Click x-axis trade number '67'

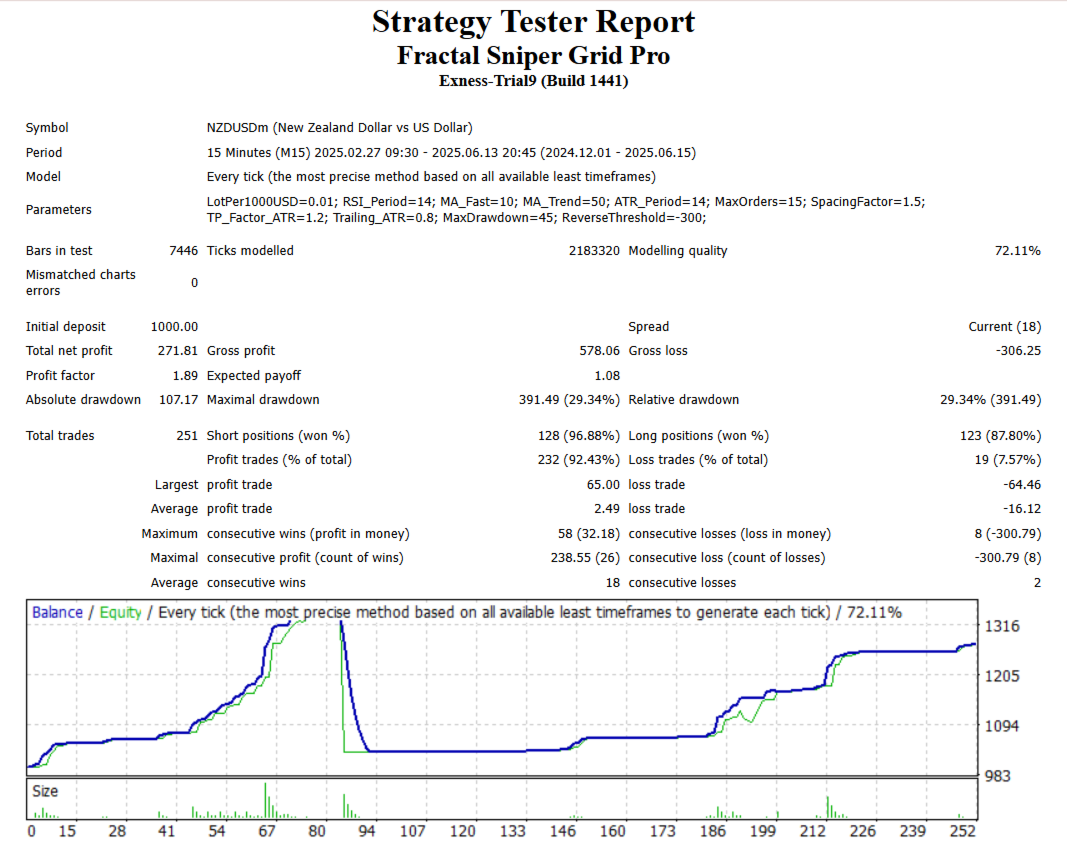point(267,831)
